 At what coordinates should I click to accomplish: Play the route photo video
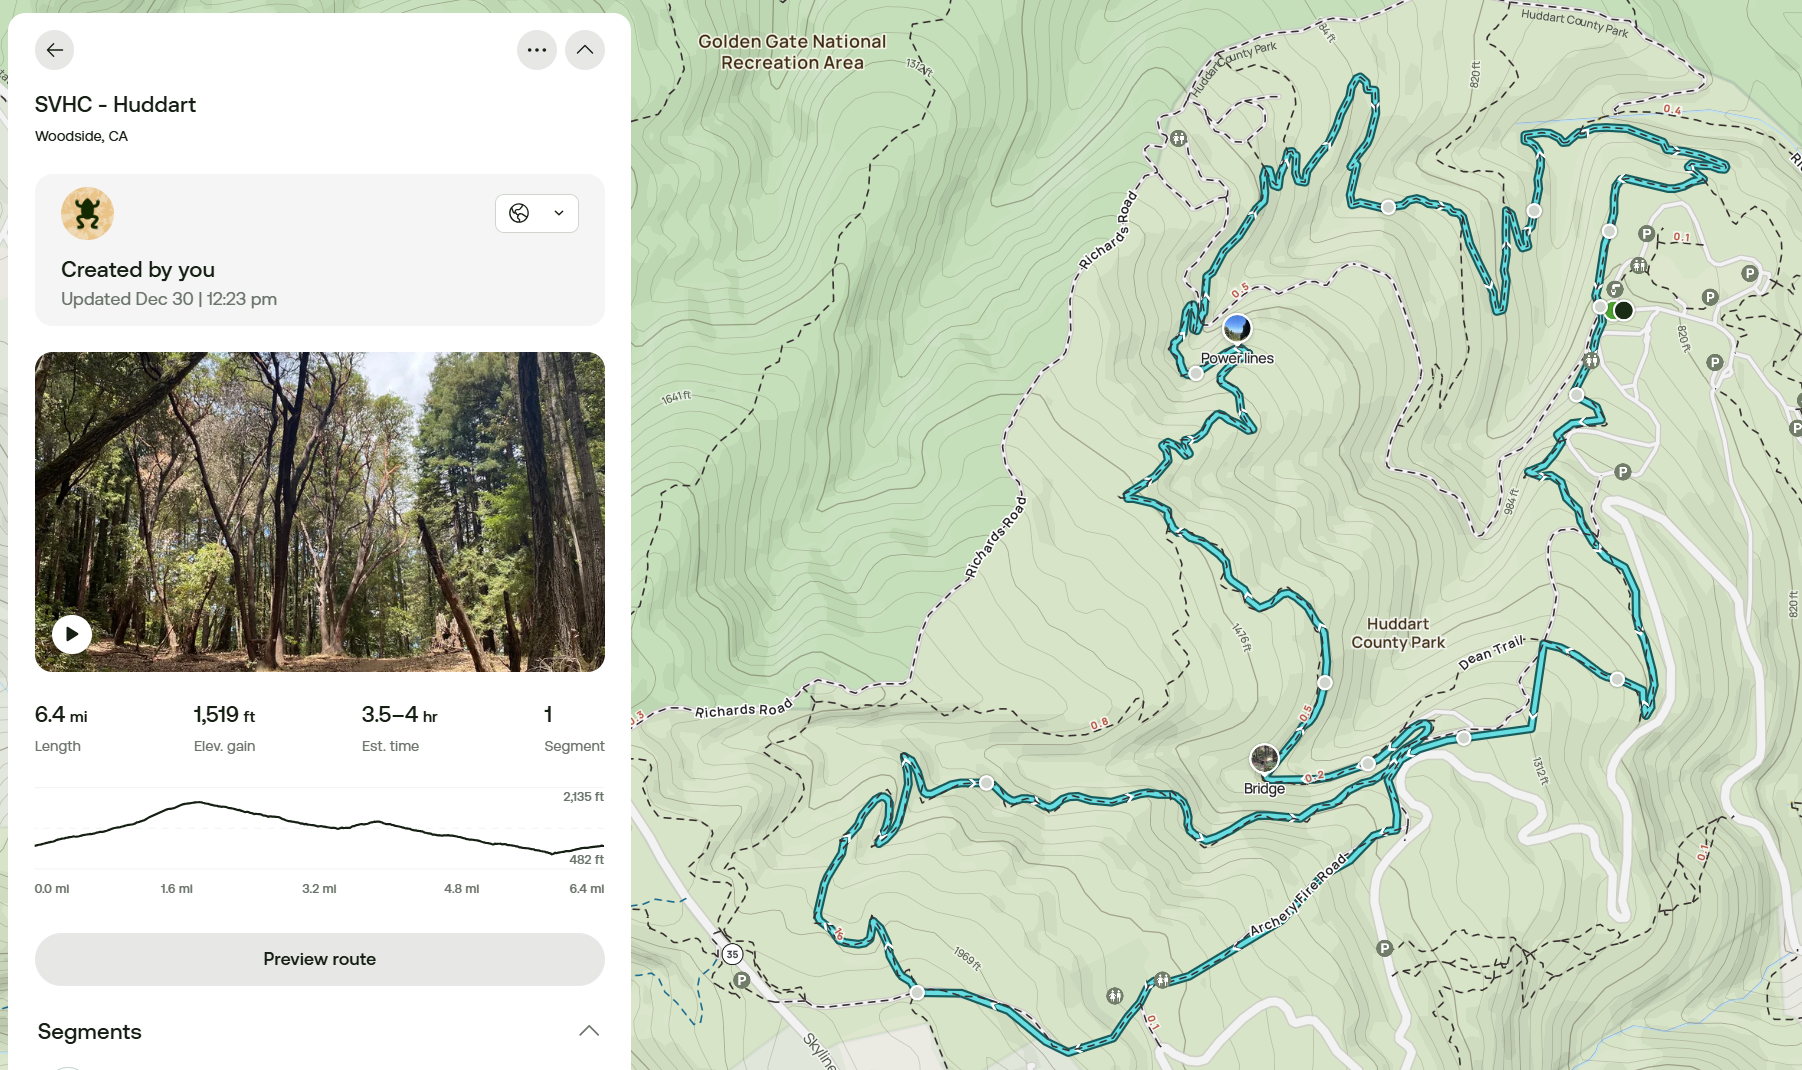[72, 634]
